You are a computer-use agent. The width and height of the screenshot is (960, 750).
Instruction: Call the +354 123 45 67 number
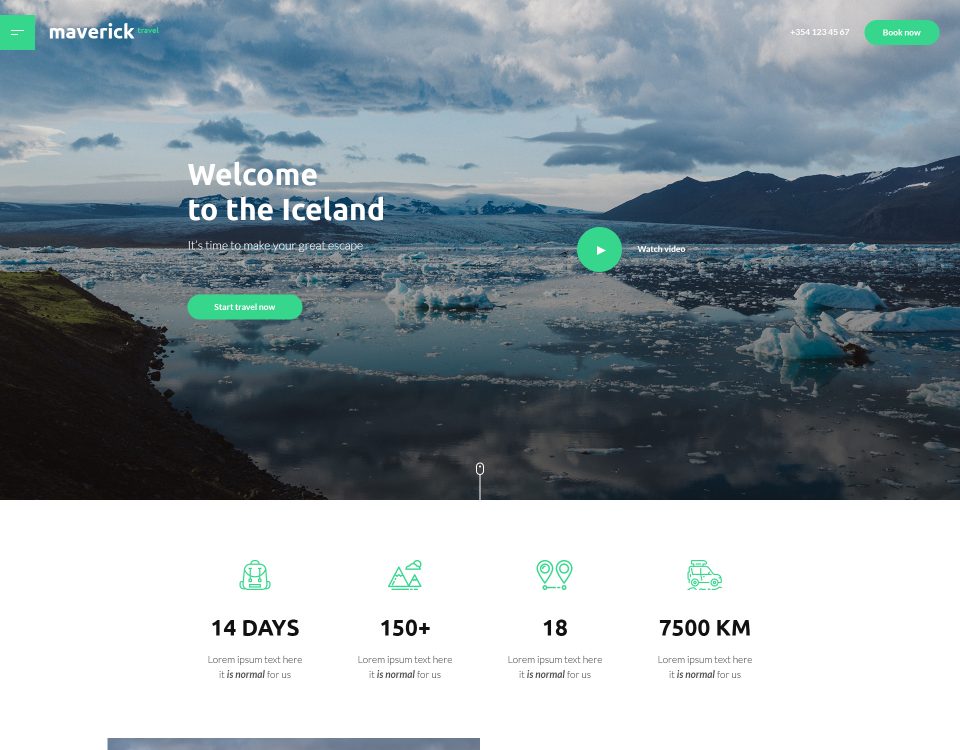click(x=819, y=32)
